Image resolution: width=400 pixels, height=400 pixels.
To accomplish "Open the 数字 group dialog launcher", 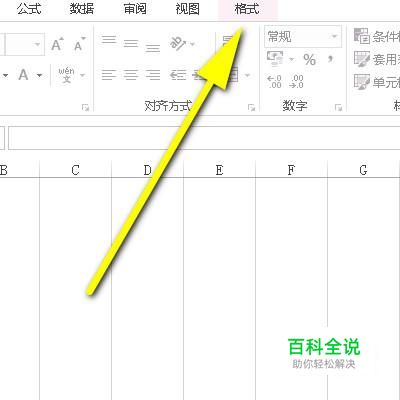I will pyautogui.click(x=338, y=107).
